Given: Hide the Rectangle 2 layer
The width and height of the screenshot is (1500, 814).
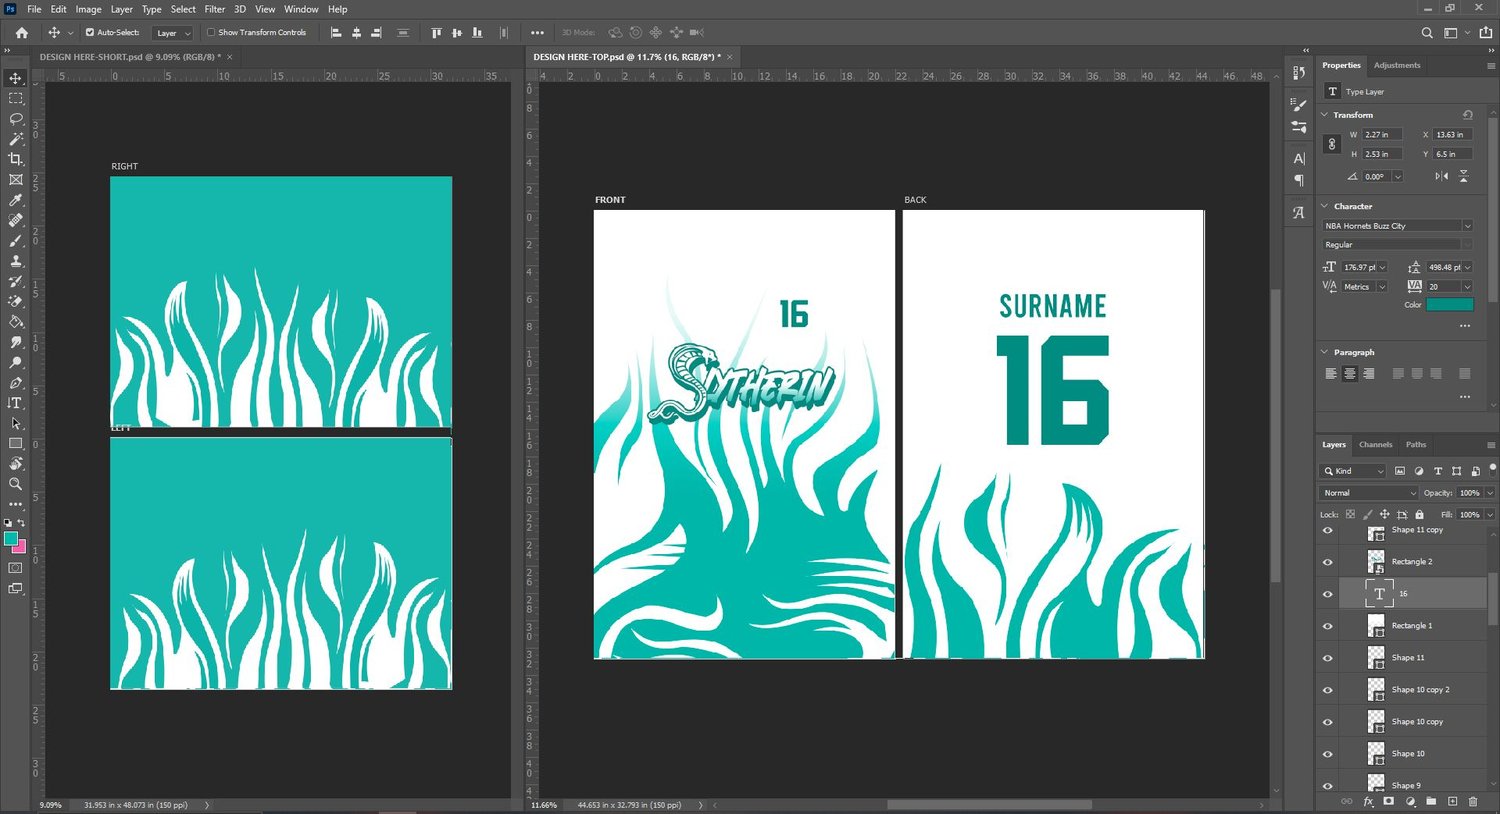Looking at the screenshot, I should (x=1328, y=562).
